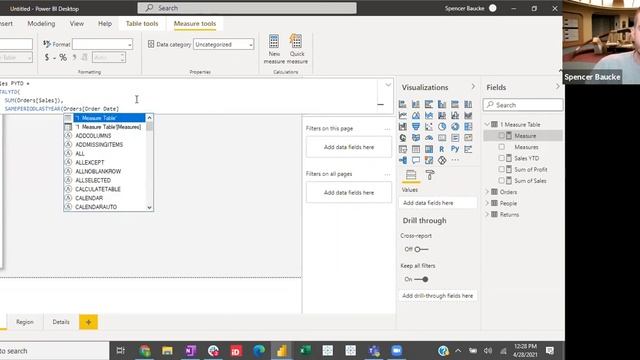Turn off Keep all filters toggle
This screenshot has height=360, width=640.
421,279
